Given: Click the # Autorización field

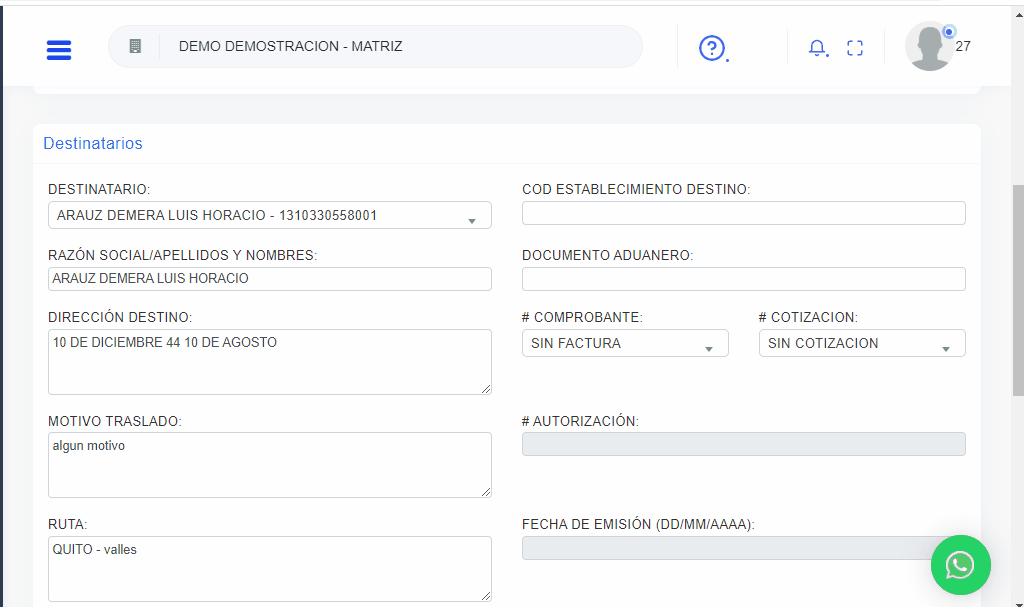Looking at the screenshot, I should coord(743,444).
